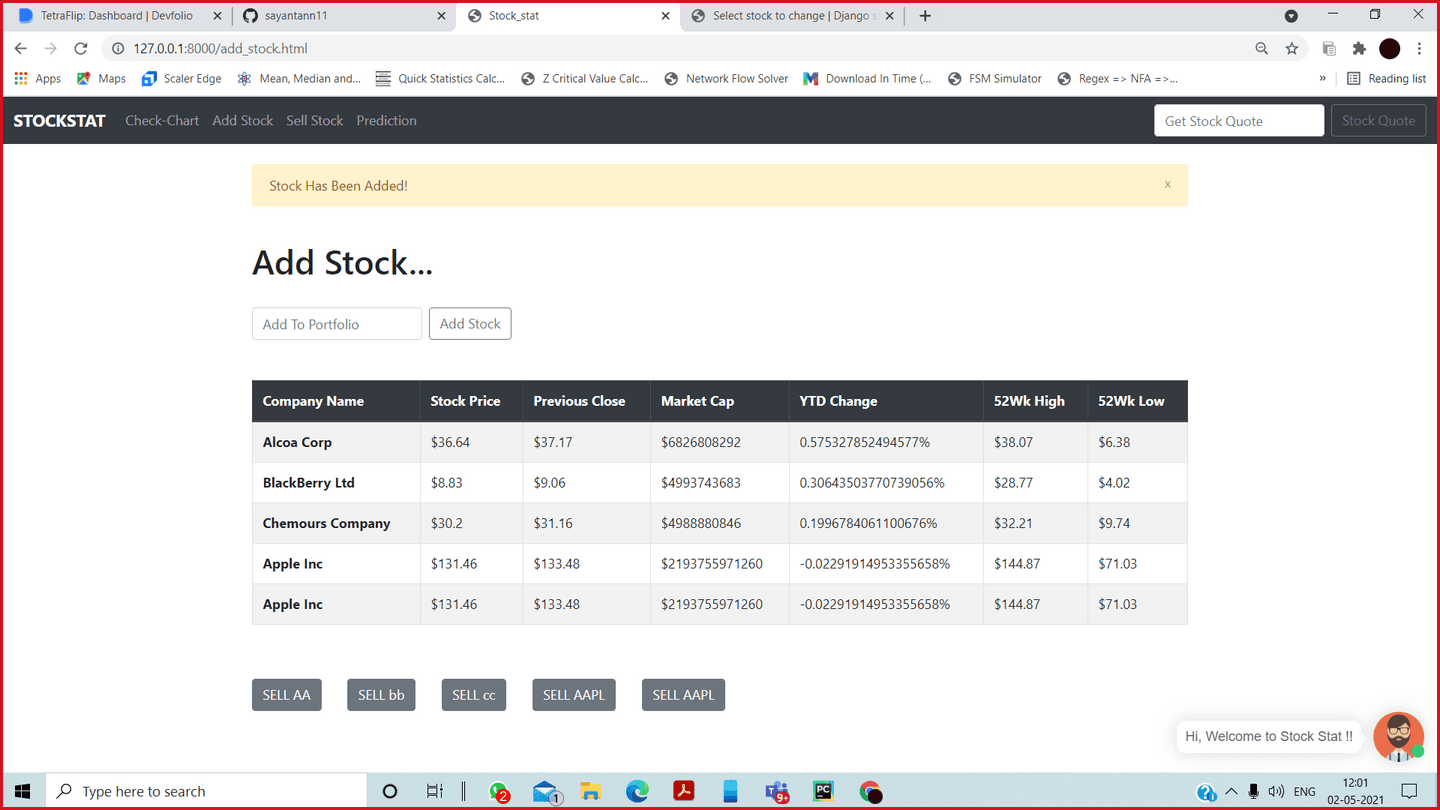Viewport: 1440px width, 810px height.
Task: Open the Maps bookmark
Action: click(x=101, y=78)
